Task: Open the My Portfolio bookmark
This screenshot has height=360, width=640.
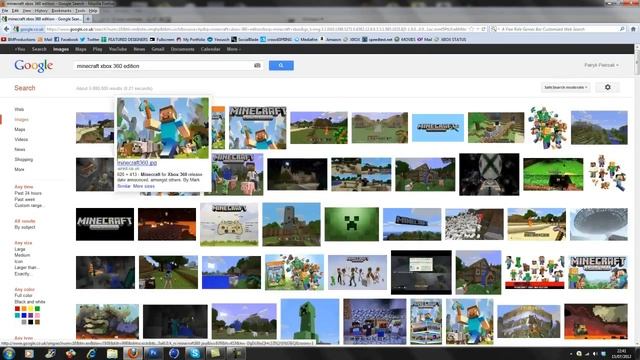Action: coord(191,40)
